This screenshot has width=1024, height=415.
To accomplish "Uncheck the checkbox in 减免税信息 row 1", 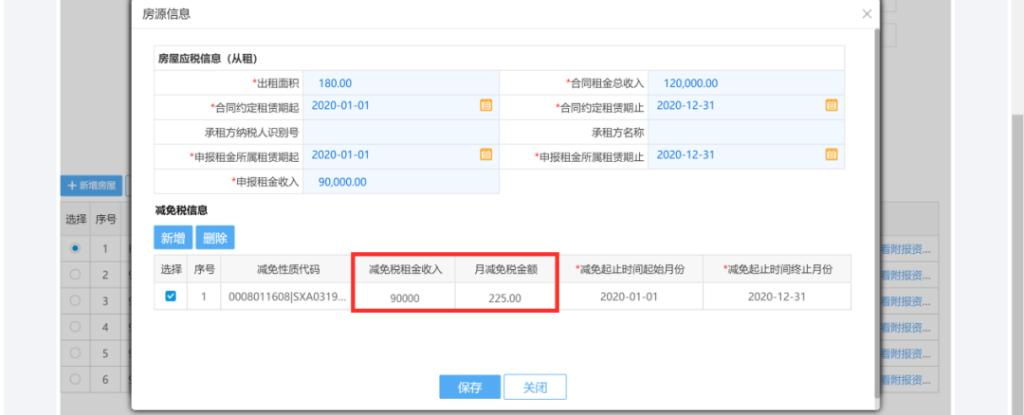I will [x=168, y=296].
